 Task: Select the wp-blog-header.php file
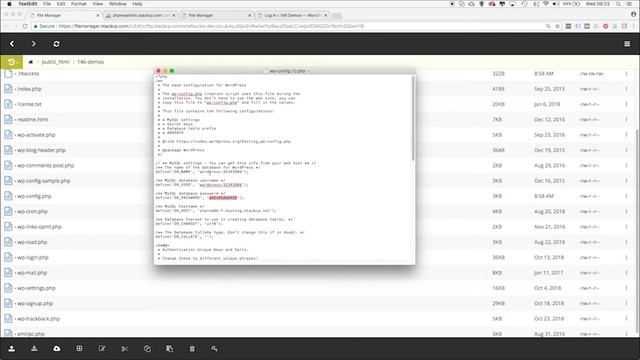(41, 150)
